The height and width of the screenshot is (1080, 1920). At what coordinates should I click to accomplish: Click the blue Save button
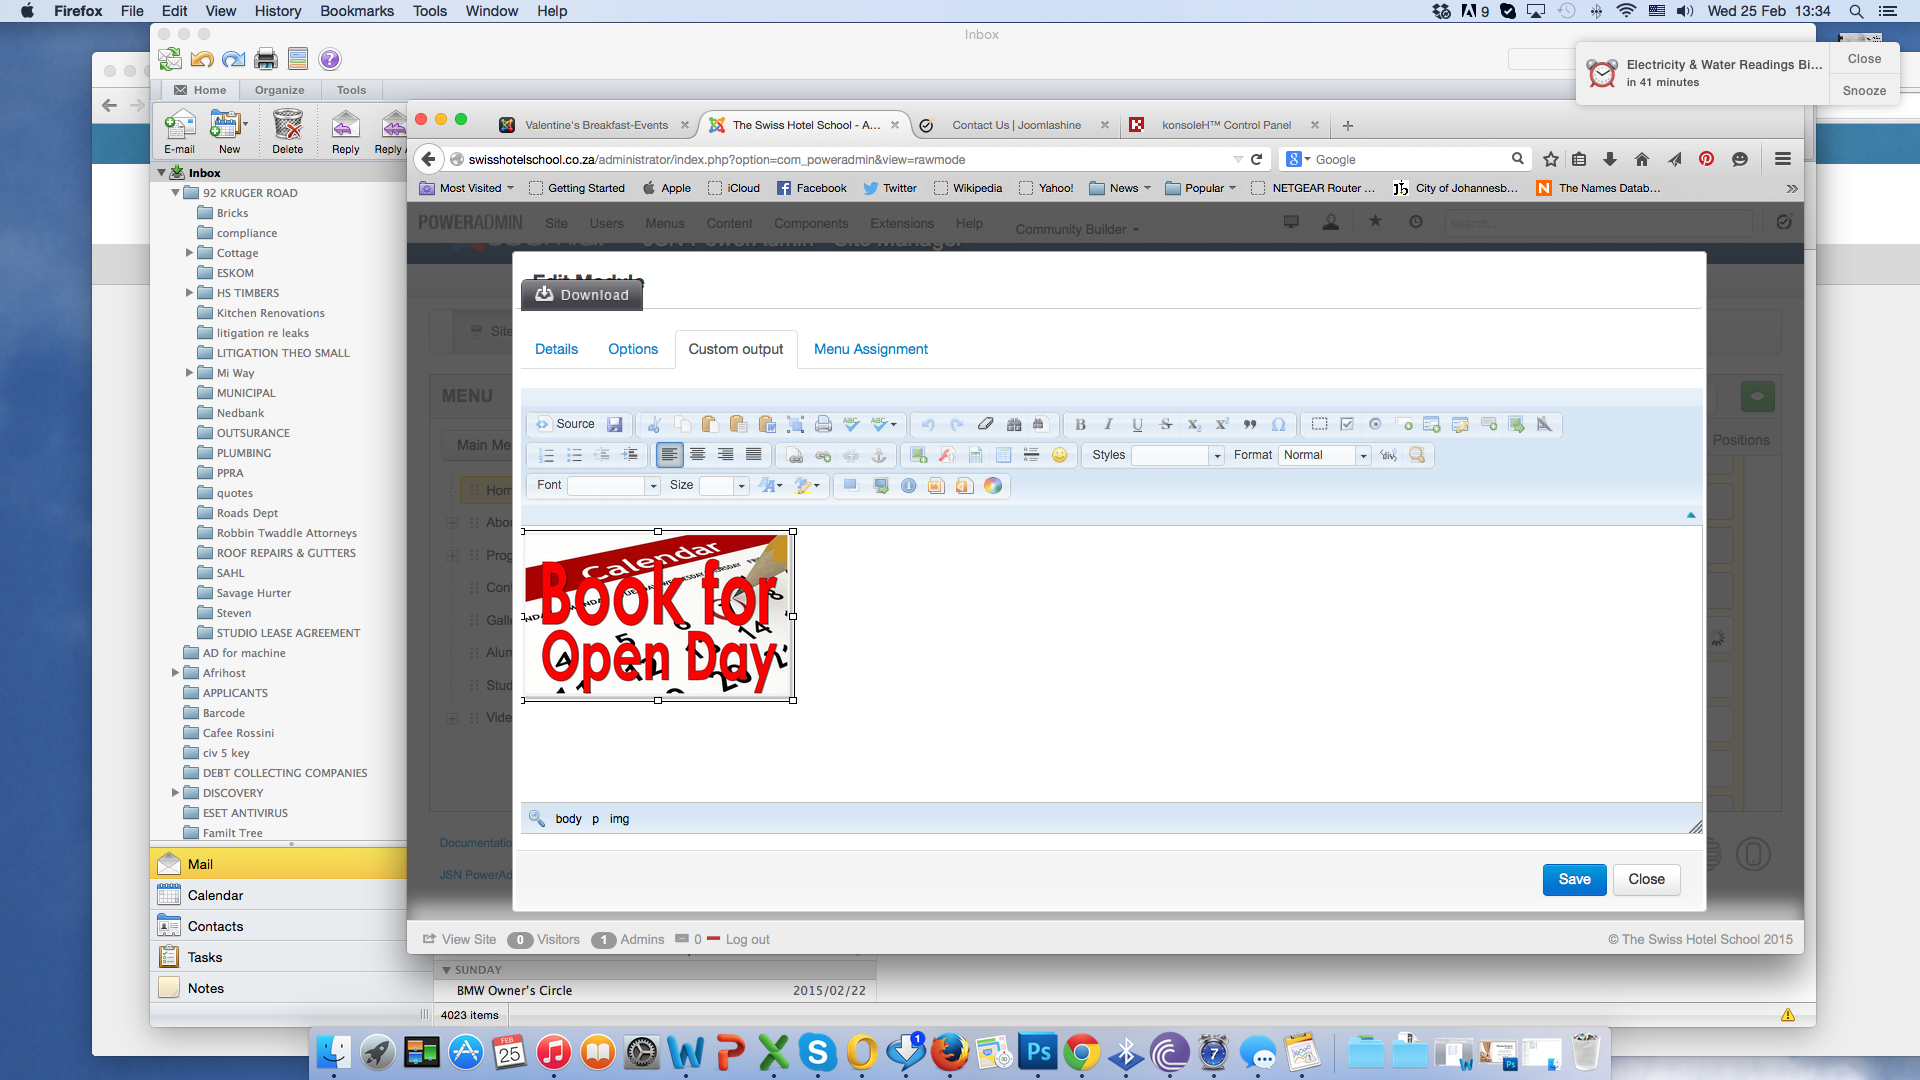tap(1573, 880)
